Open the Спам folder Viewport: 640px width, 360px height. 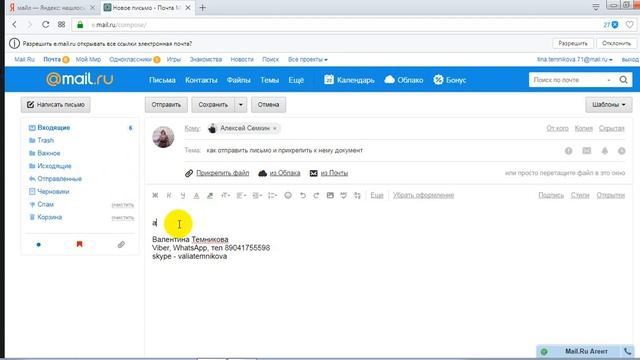[45, 204]
